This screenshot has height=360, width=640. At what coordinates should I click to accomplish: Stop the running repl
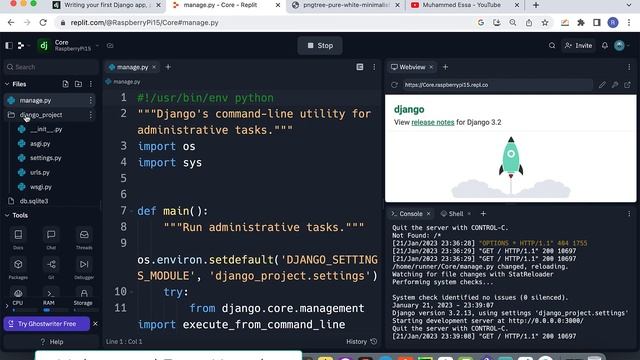pyautogui.click(x=320, y=46)
